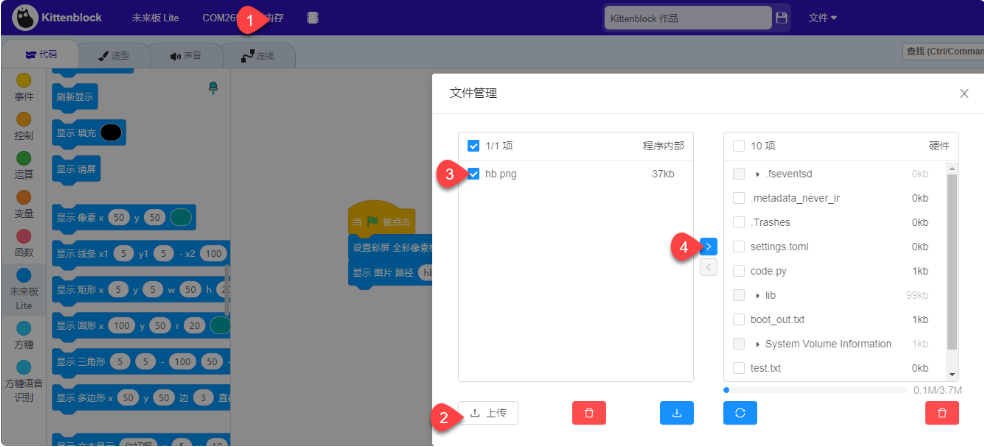Delete selected program files with left red trash button

click(589, 413)
